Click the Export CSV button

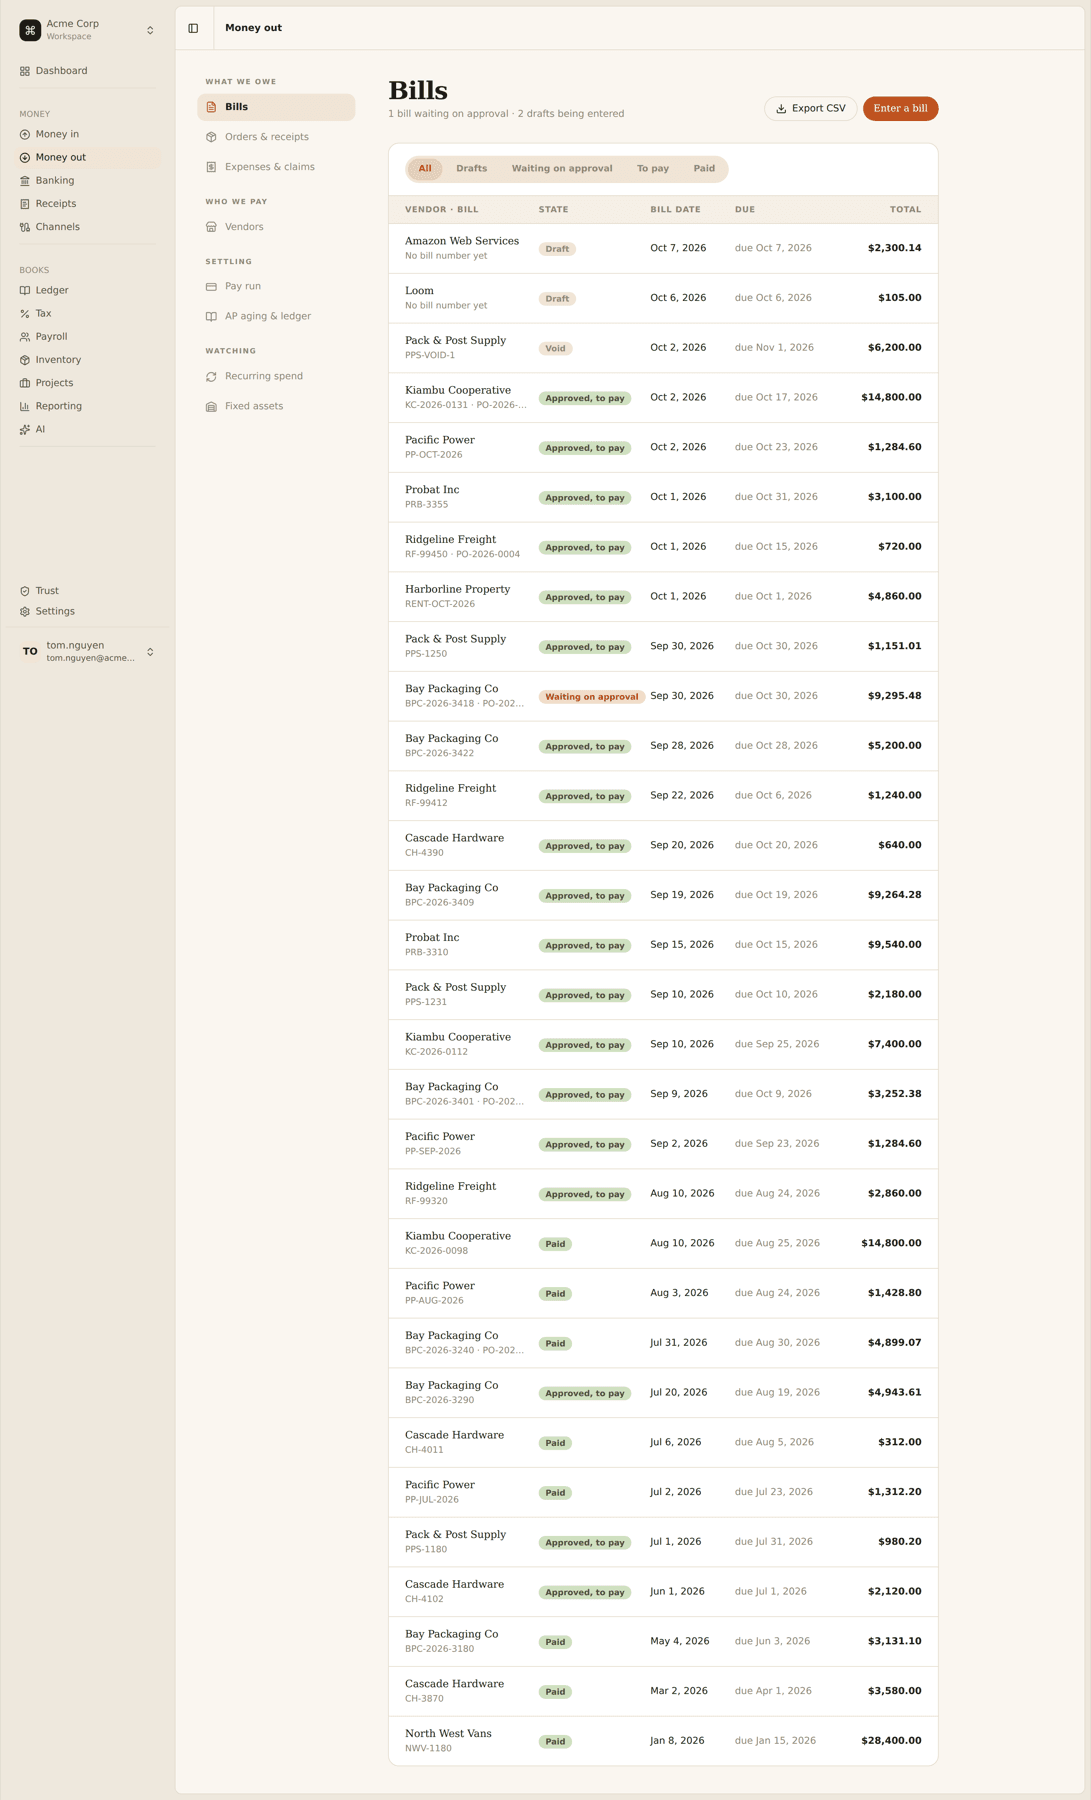811,108
